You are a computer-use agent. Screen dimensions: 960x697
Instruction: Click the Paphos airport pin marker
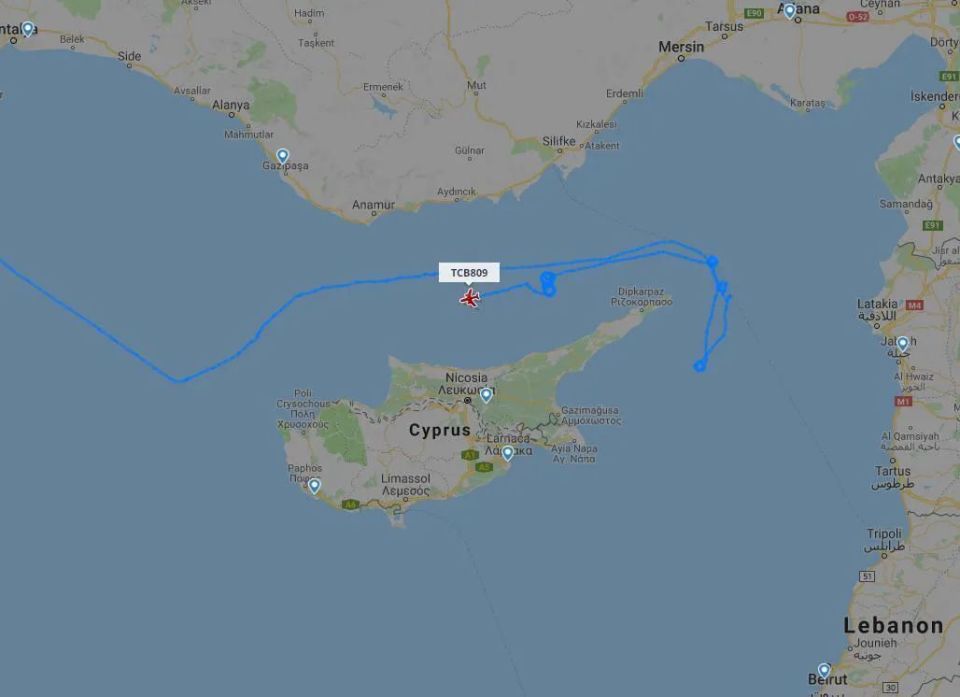314,486
